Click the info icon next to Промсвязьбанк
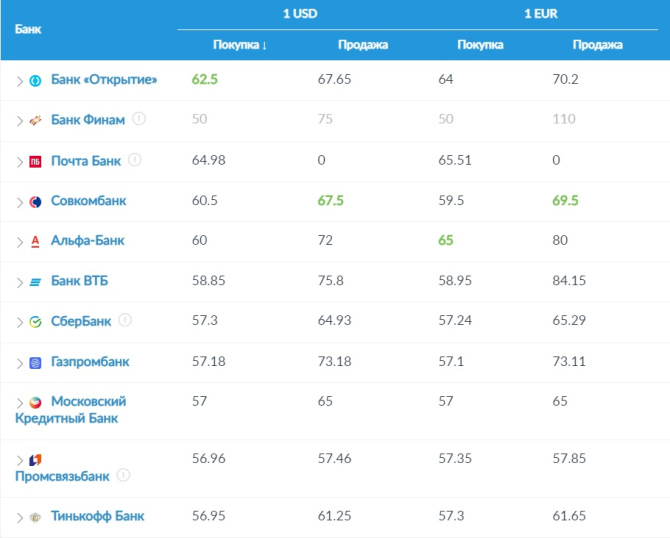 (123, 476)
